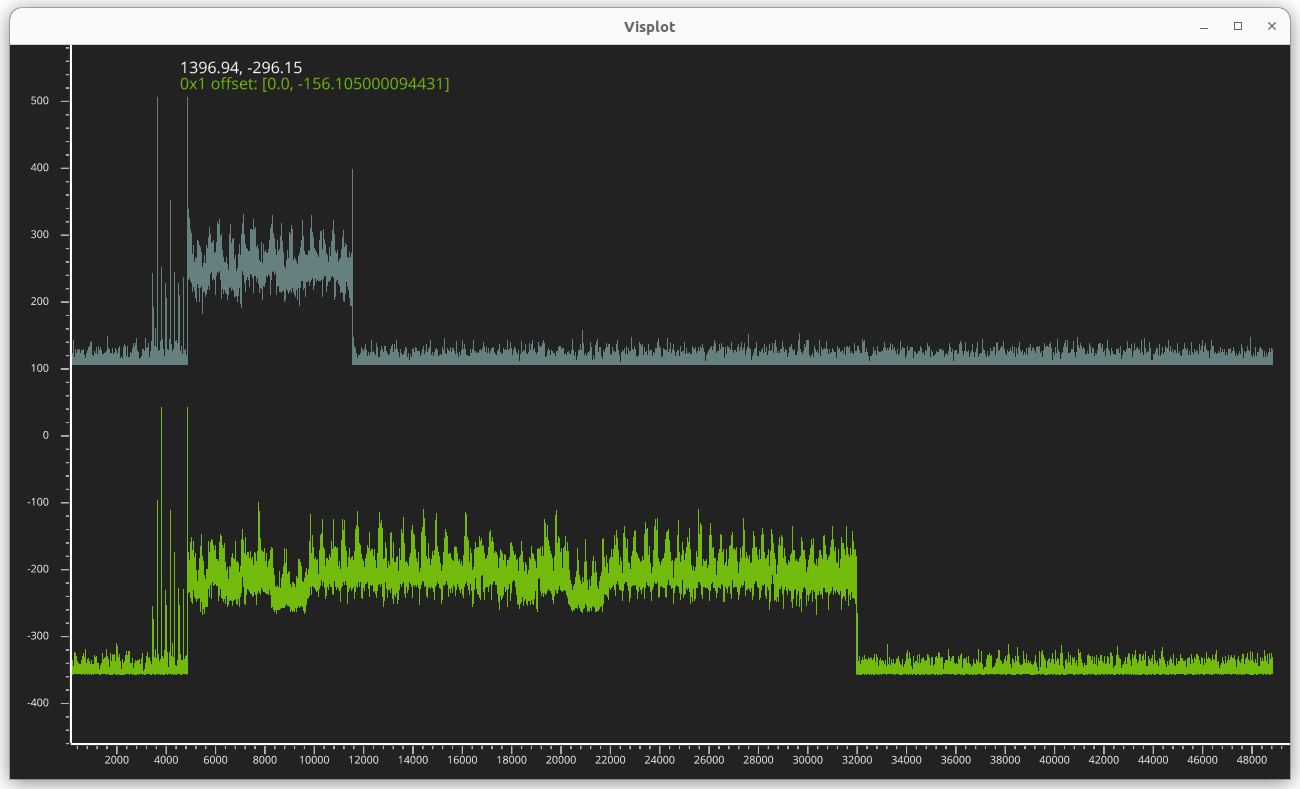This screenshot has width=1300, height=789.
Task: Click the 12000 tick label on x-axis
Action: (x=363, y=760)
